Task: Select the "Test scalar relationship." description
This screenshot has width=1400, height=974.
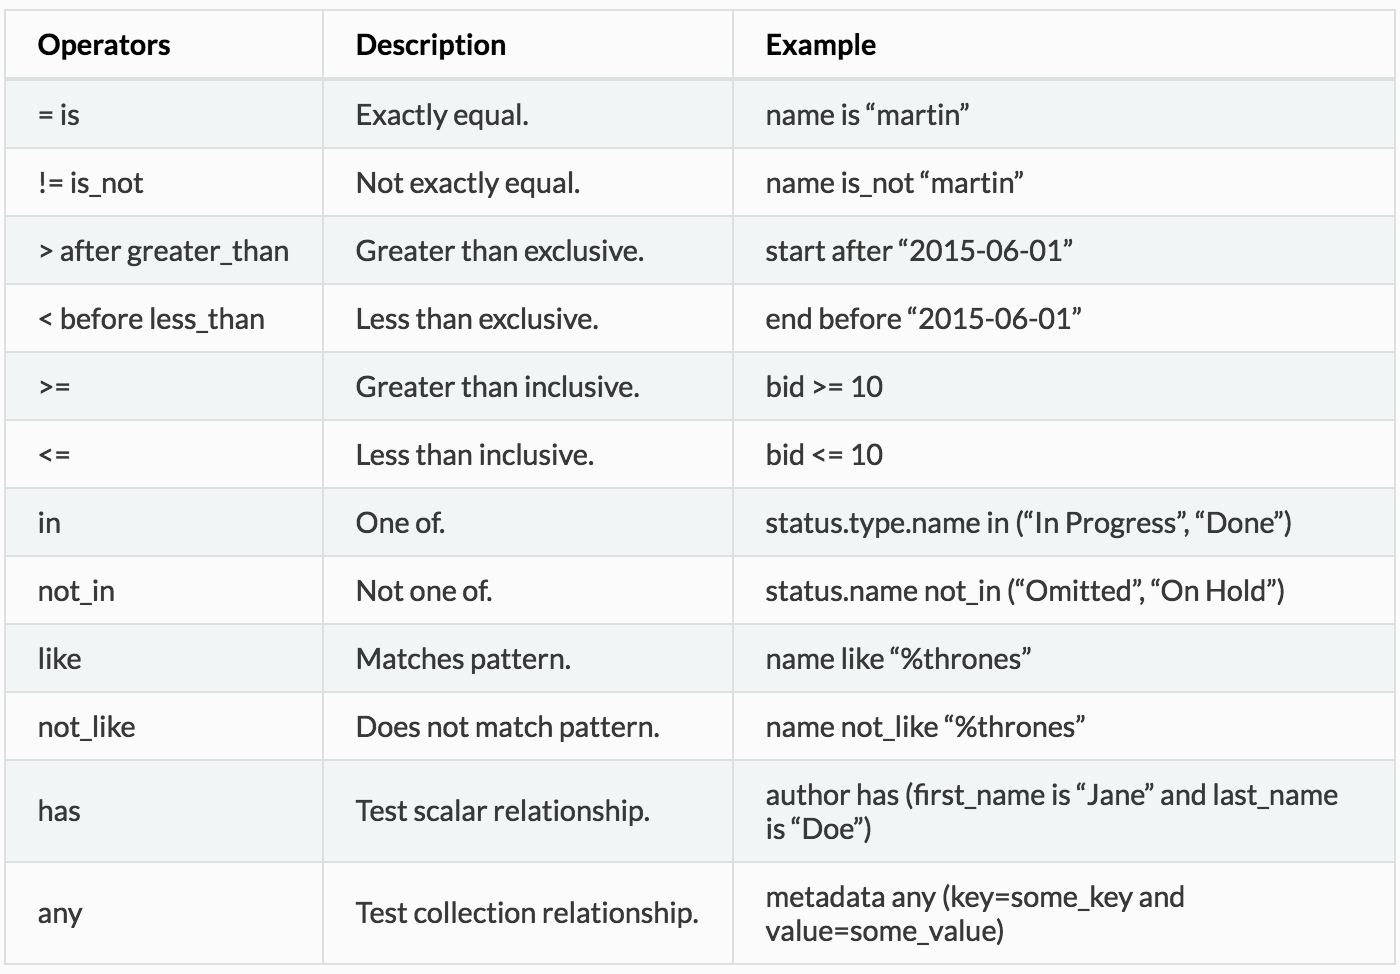Action: (x=503, y=811)
